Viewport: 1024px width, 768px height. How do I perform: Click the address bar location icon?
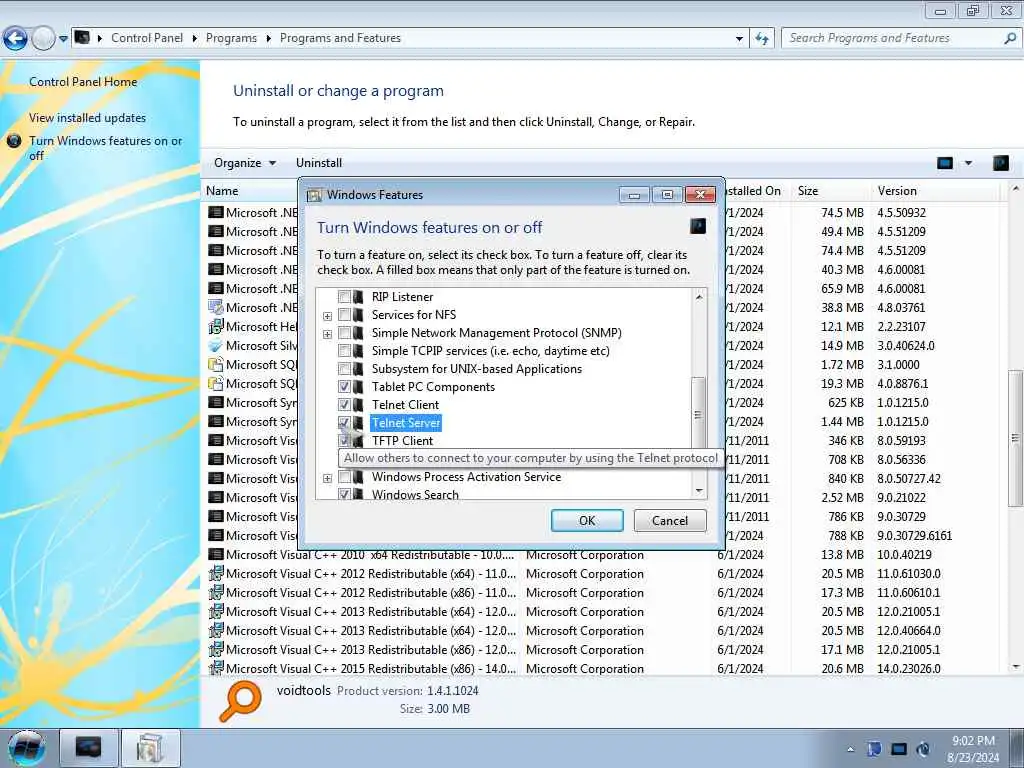(x=82, y=37)
